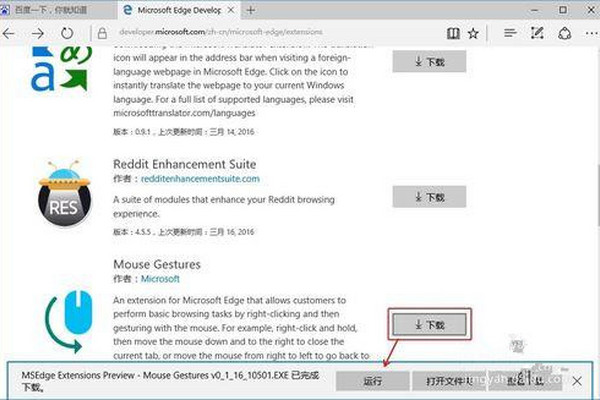The width and height of the screenshot is (600, 400).
Task: Open the More actions ellipsis menu
Action: 592,34
